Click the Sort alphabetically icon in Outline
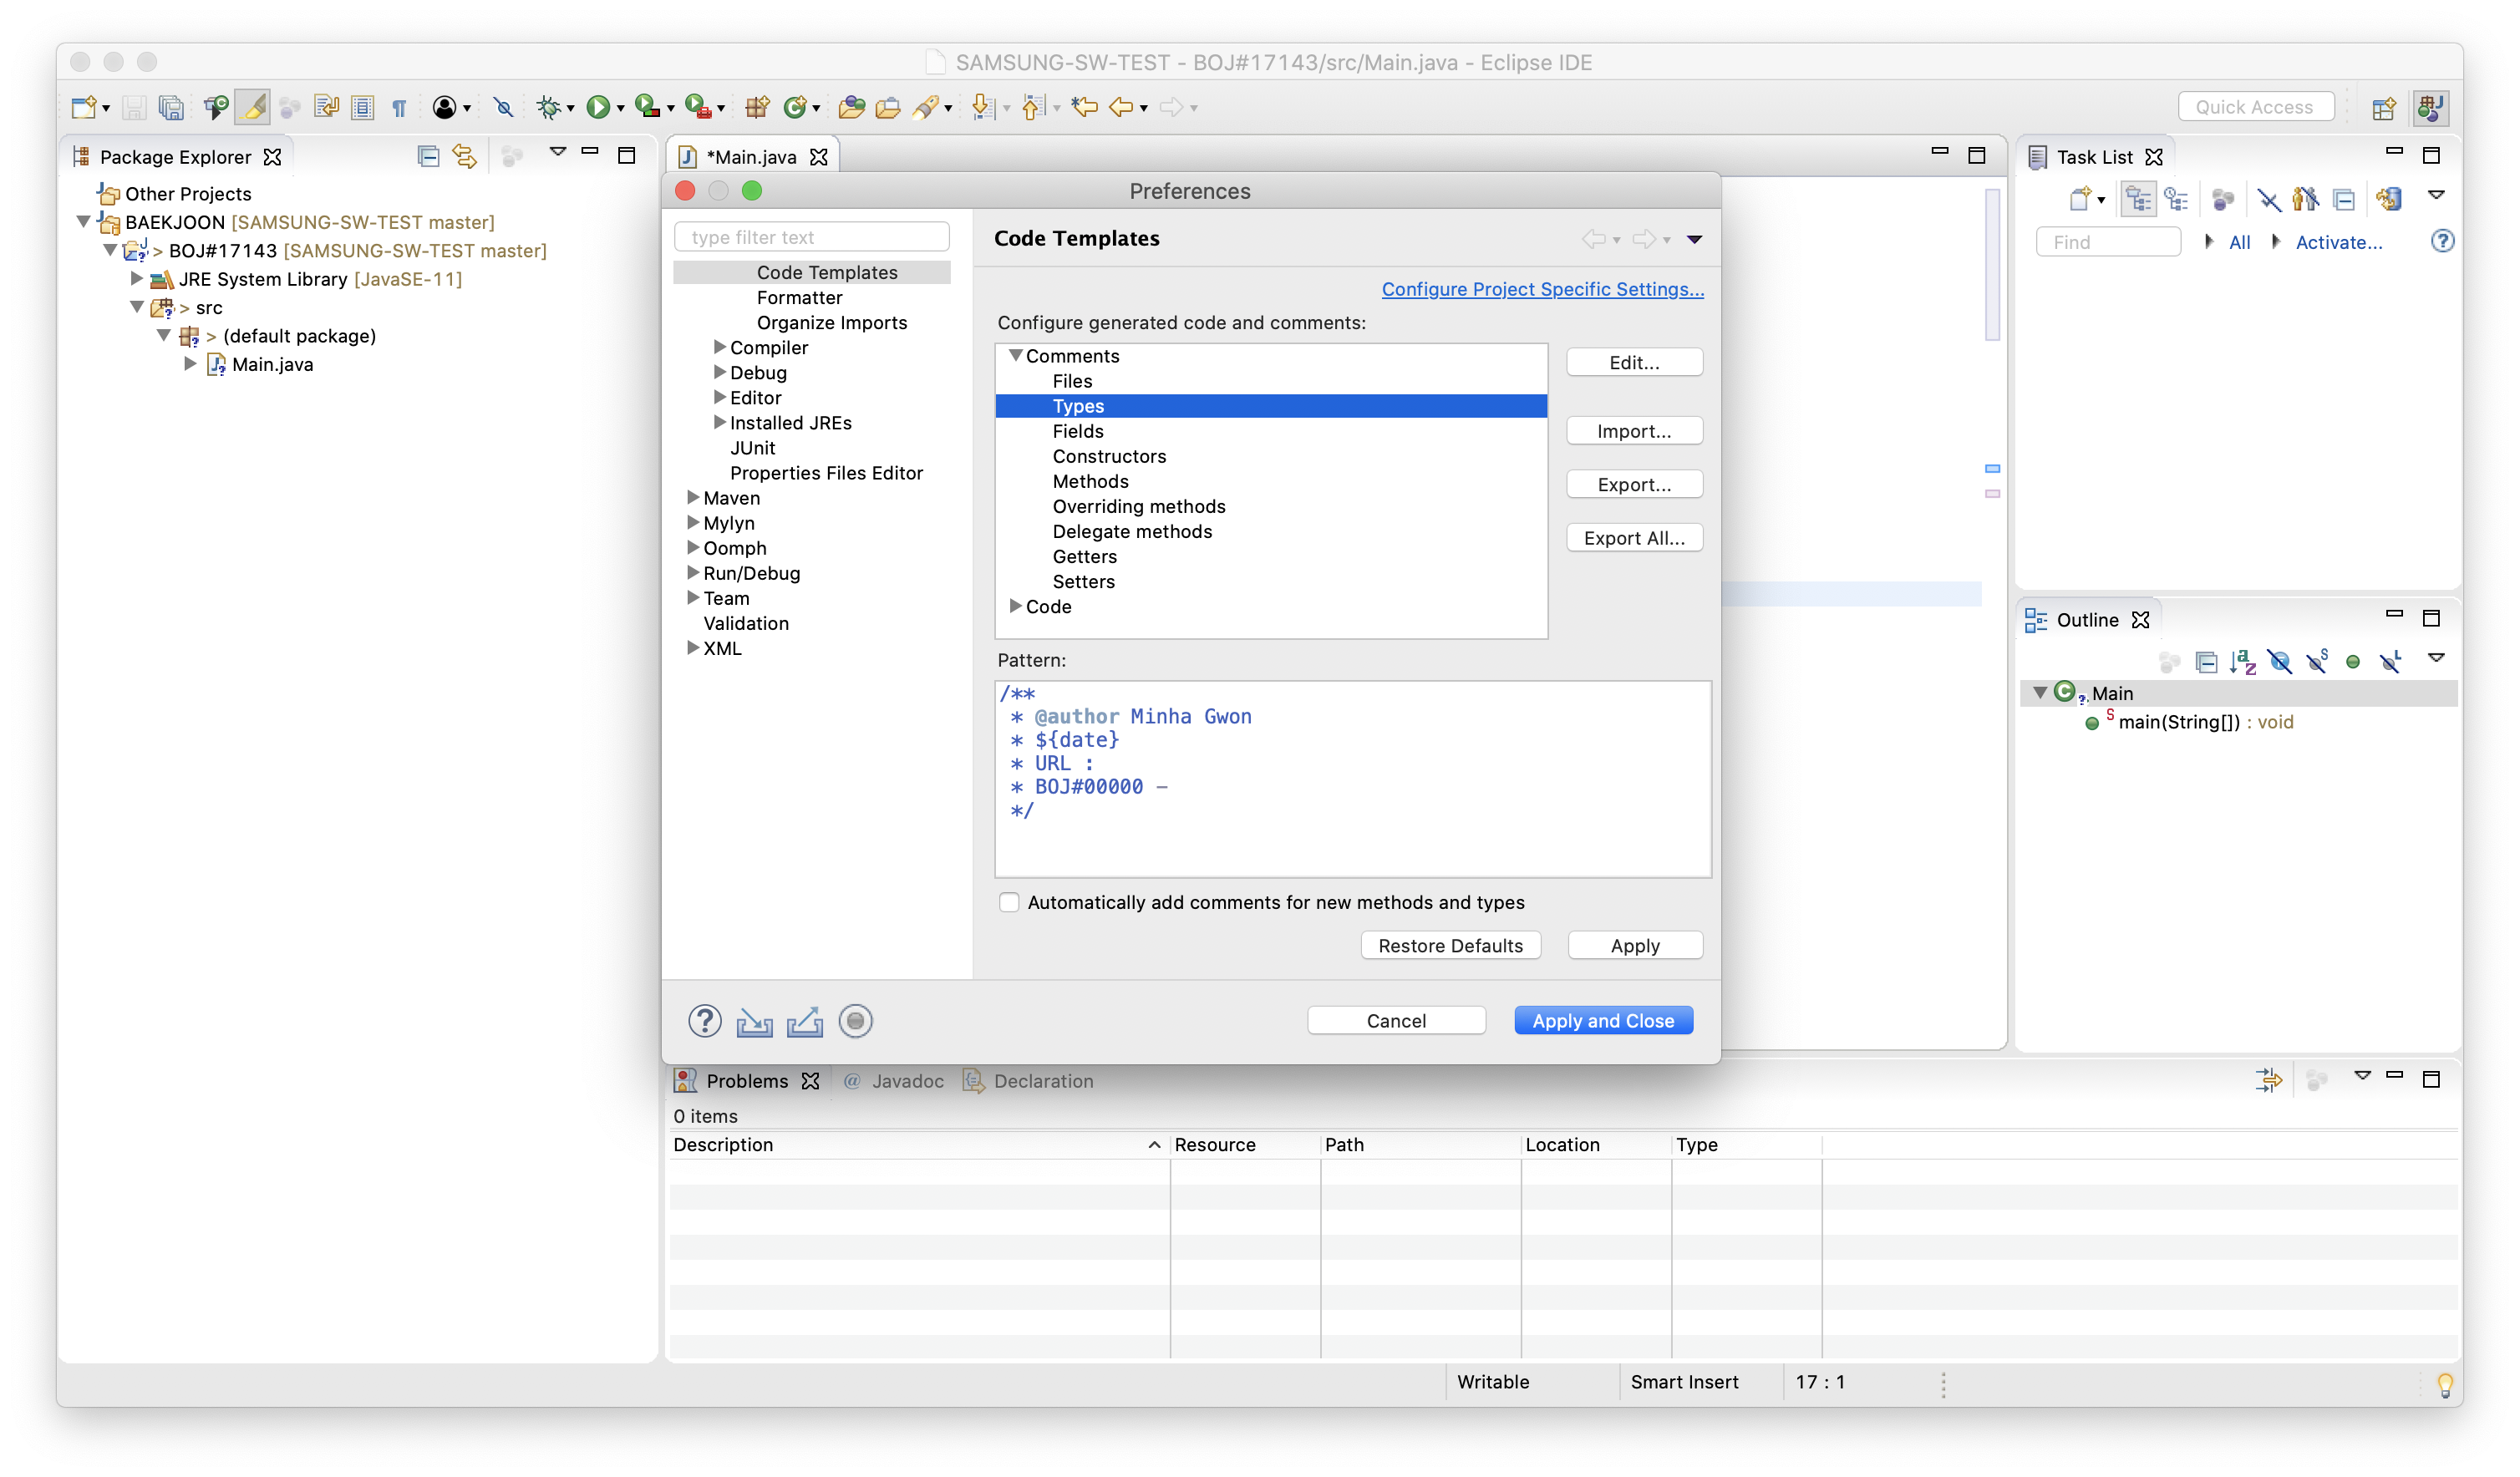 2243,661
